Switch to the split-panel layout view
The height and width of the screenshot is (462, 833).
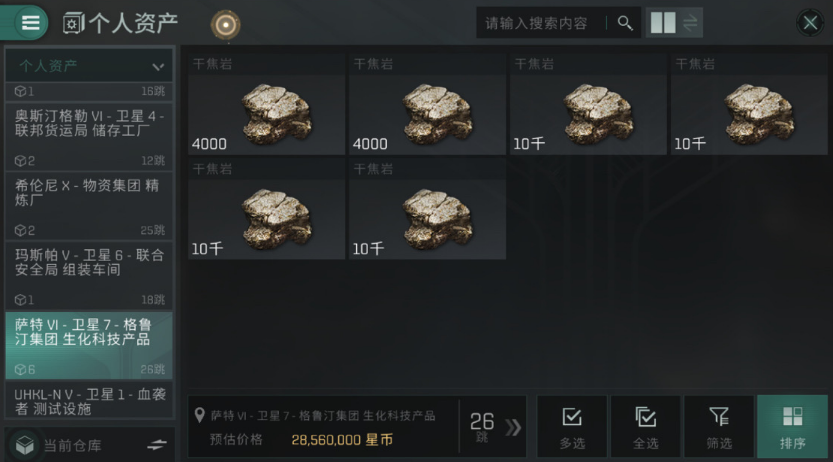663,23
